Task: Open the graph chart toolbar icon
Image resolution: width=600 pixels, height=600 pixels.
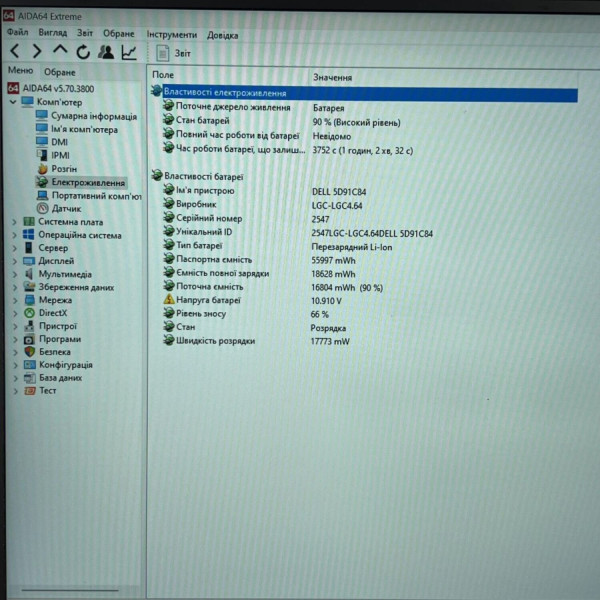Action: tap(129, 52)
